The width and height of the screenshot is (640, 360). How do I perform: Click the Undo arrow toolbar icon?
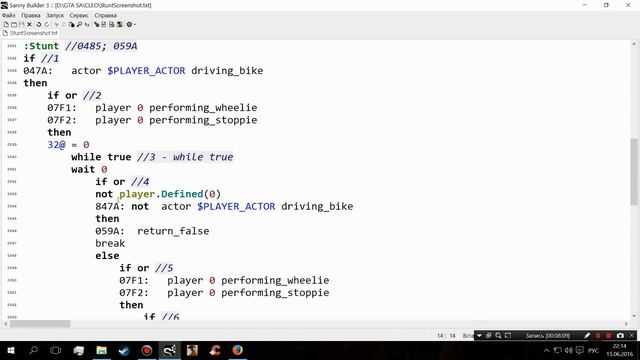[39, 24]
